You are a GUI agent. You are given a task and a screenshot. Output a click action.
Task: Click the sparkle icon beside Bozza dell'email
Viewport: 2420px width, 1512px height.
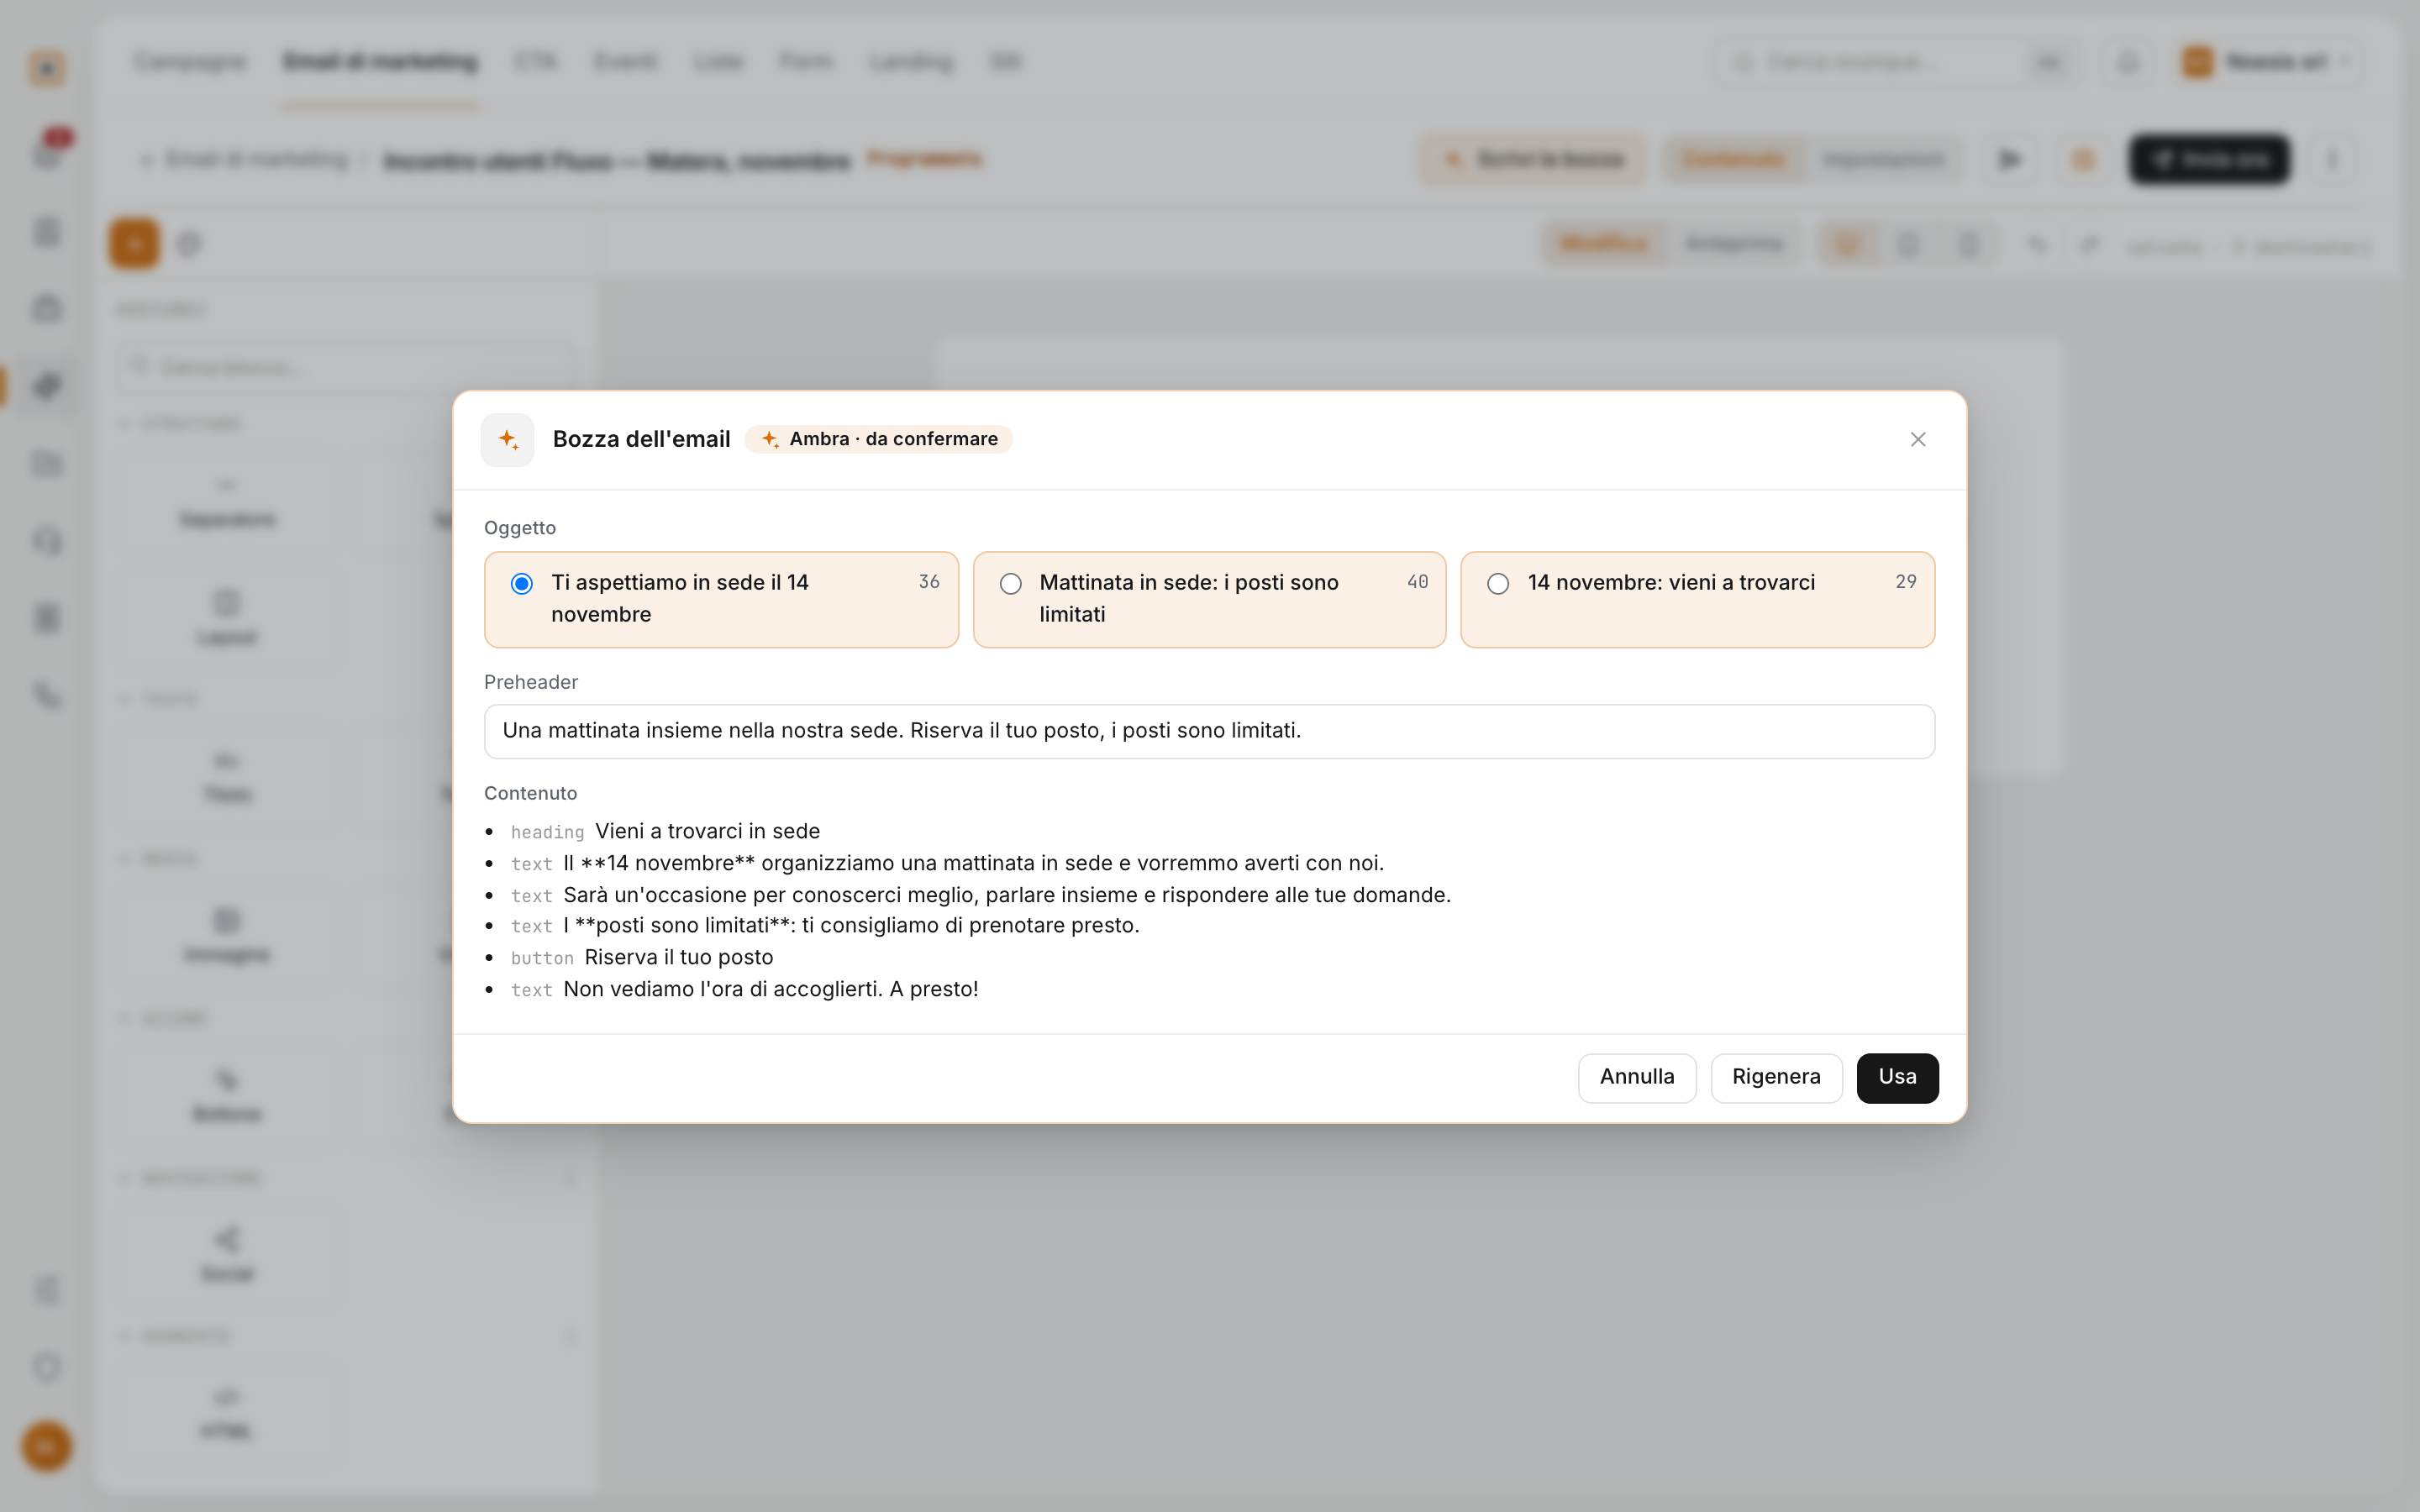click(x=508, y=439)
